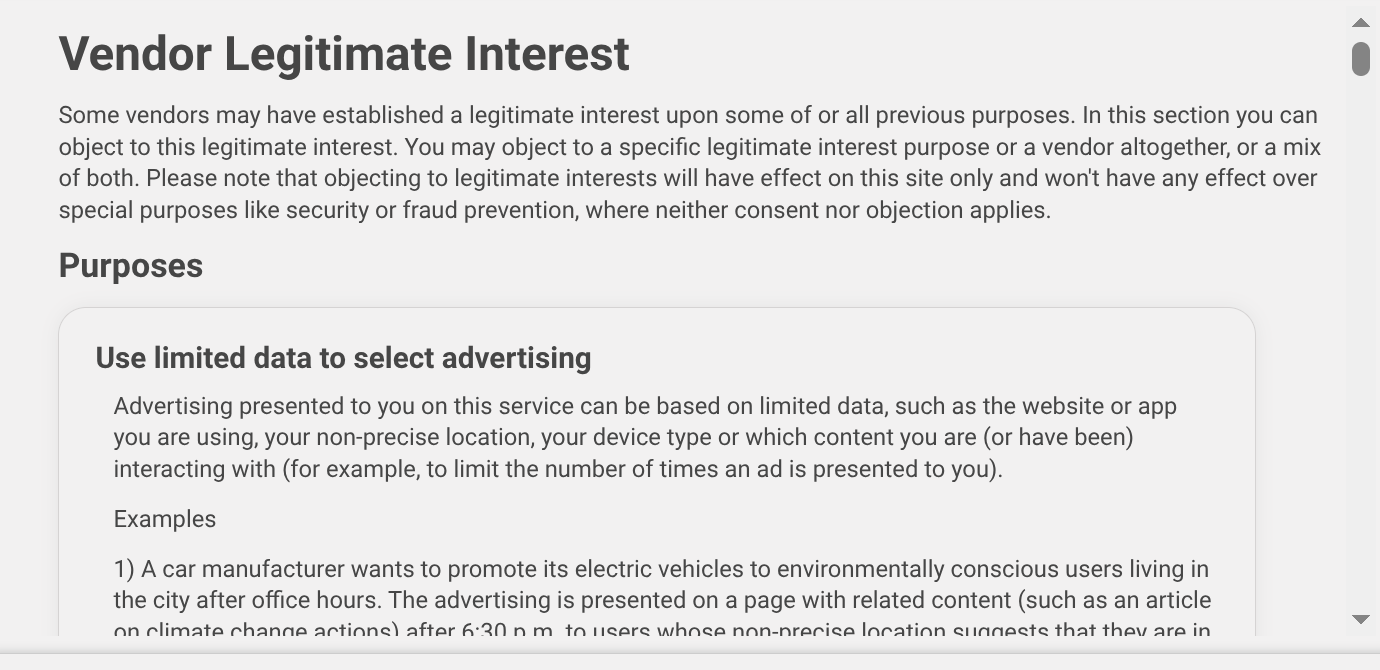Click the Vendor Legitimate Interest heading
This screenshot has height=670, width=1380.
pyautogui.click(x=344, y=54)
